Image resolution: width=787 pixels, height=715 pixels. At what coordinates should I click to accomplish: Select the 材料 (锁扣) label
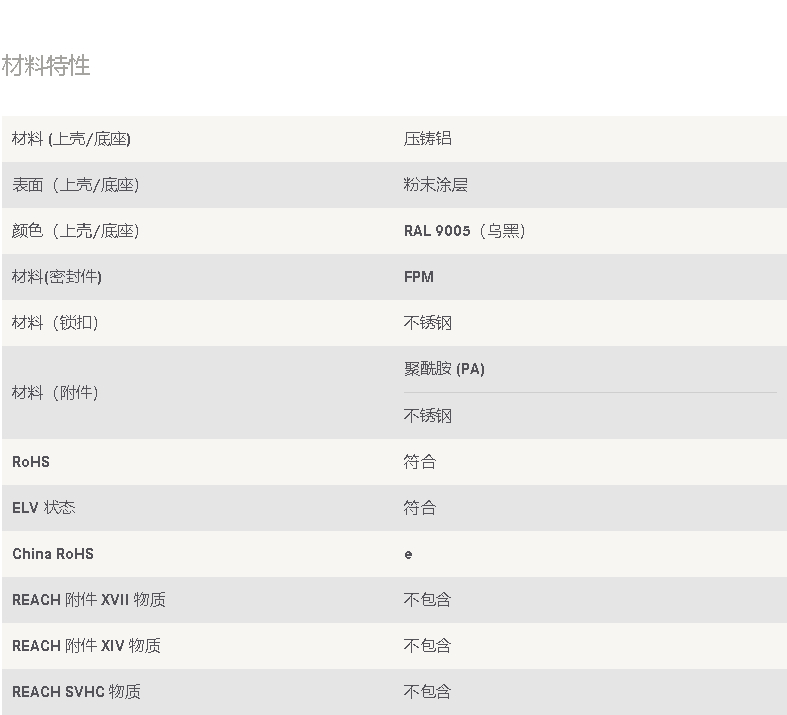click(55, 323)
